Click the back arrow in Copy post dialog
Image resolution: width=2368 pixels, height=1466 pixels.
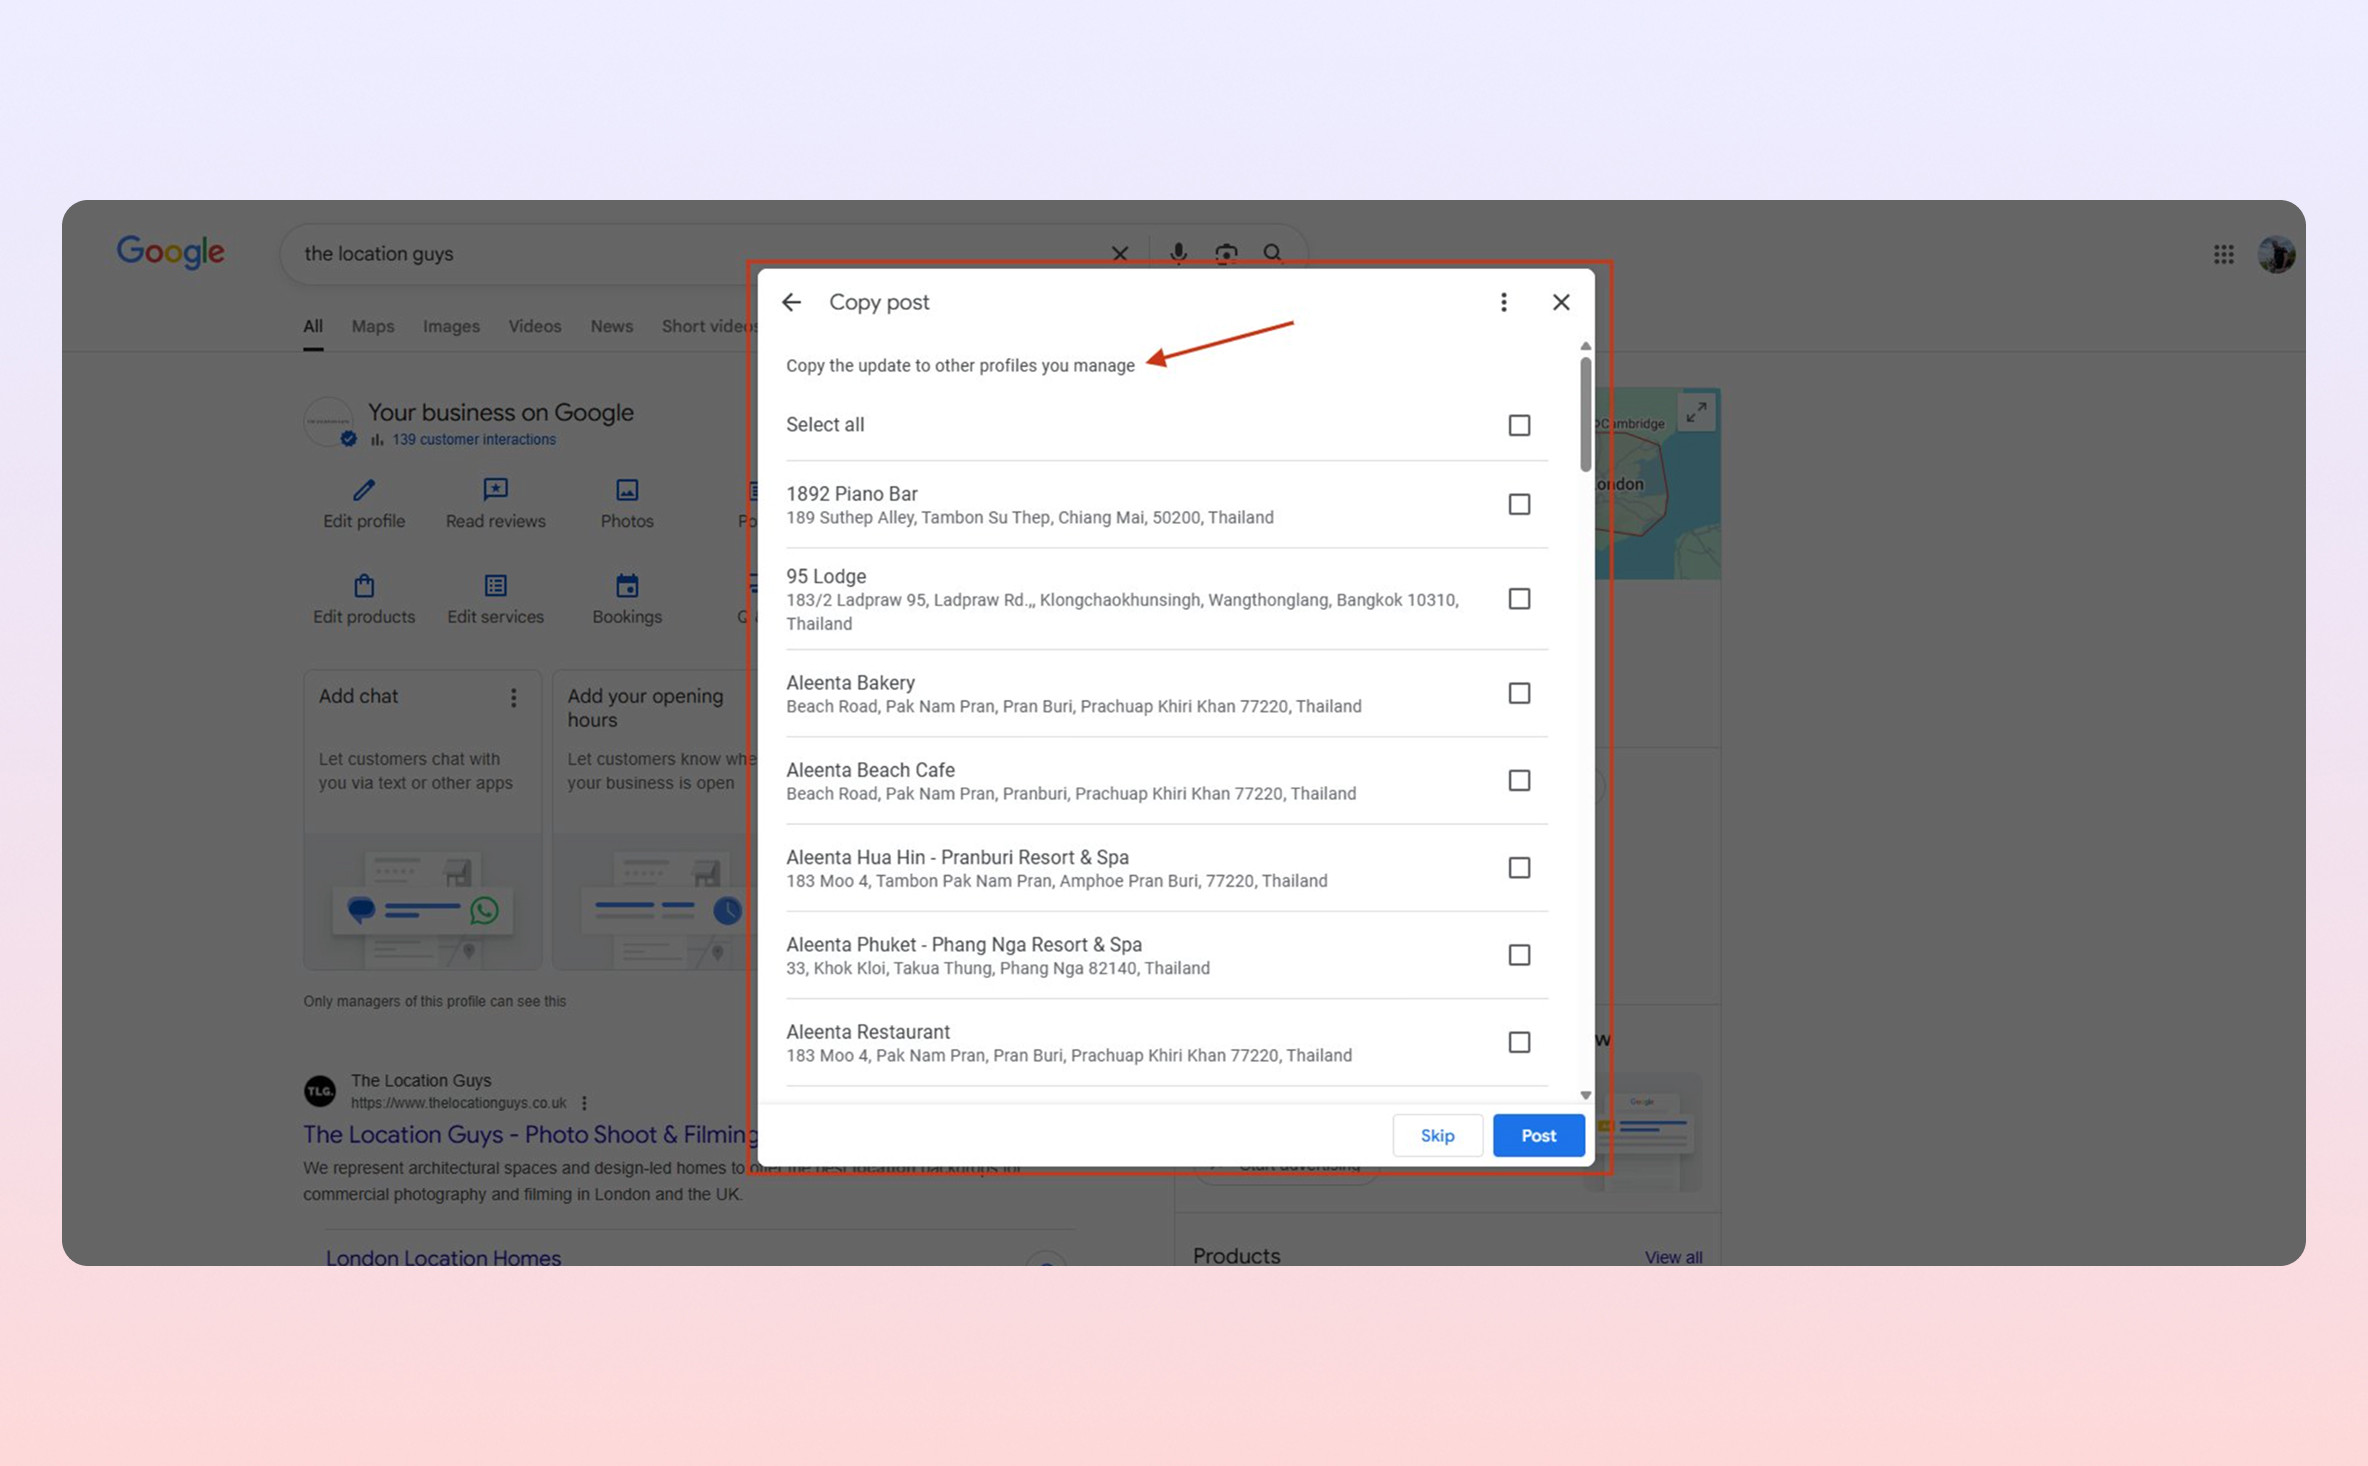[x=791, y=302]
